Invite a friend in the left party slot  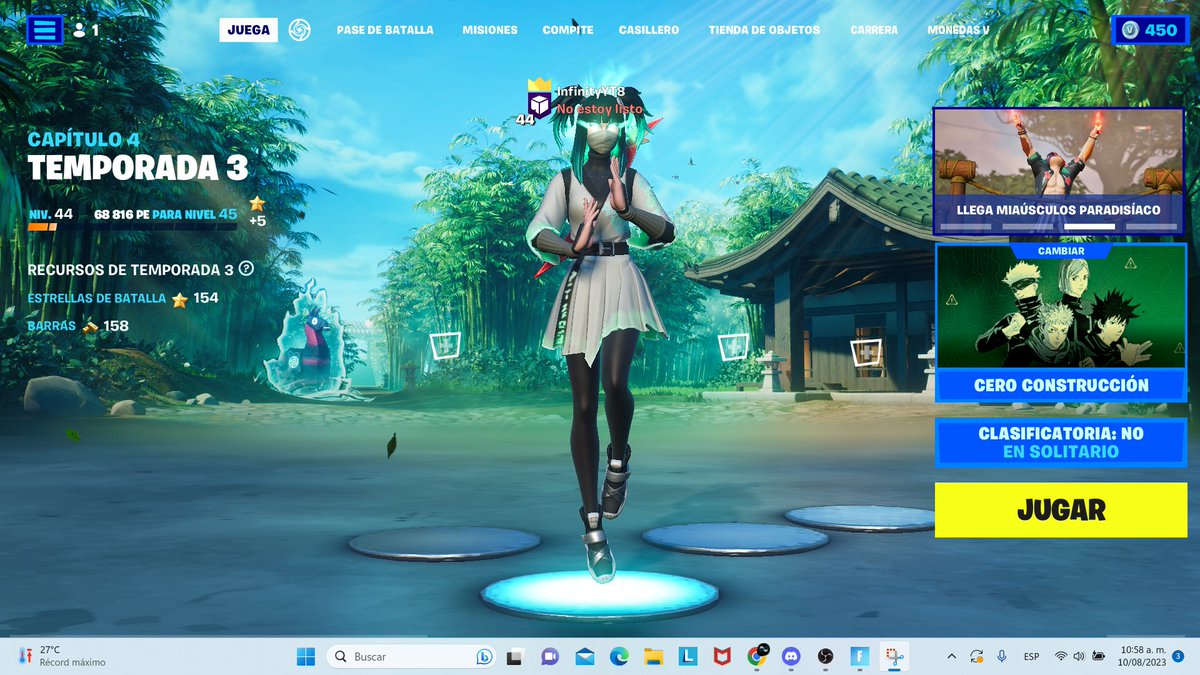click(x=444, y=346)
